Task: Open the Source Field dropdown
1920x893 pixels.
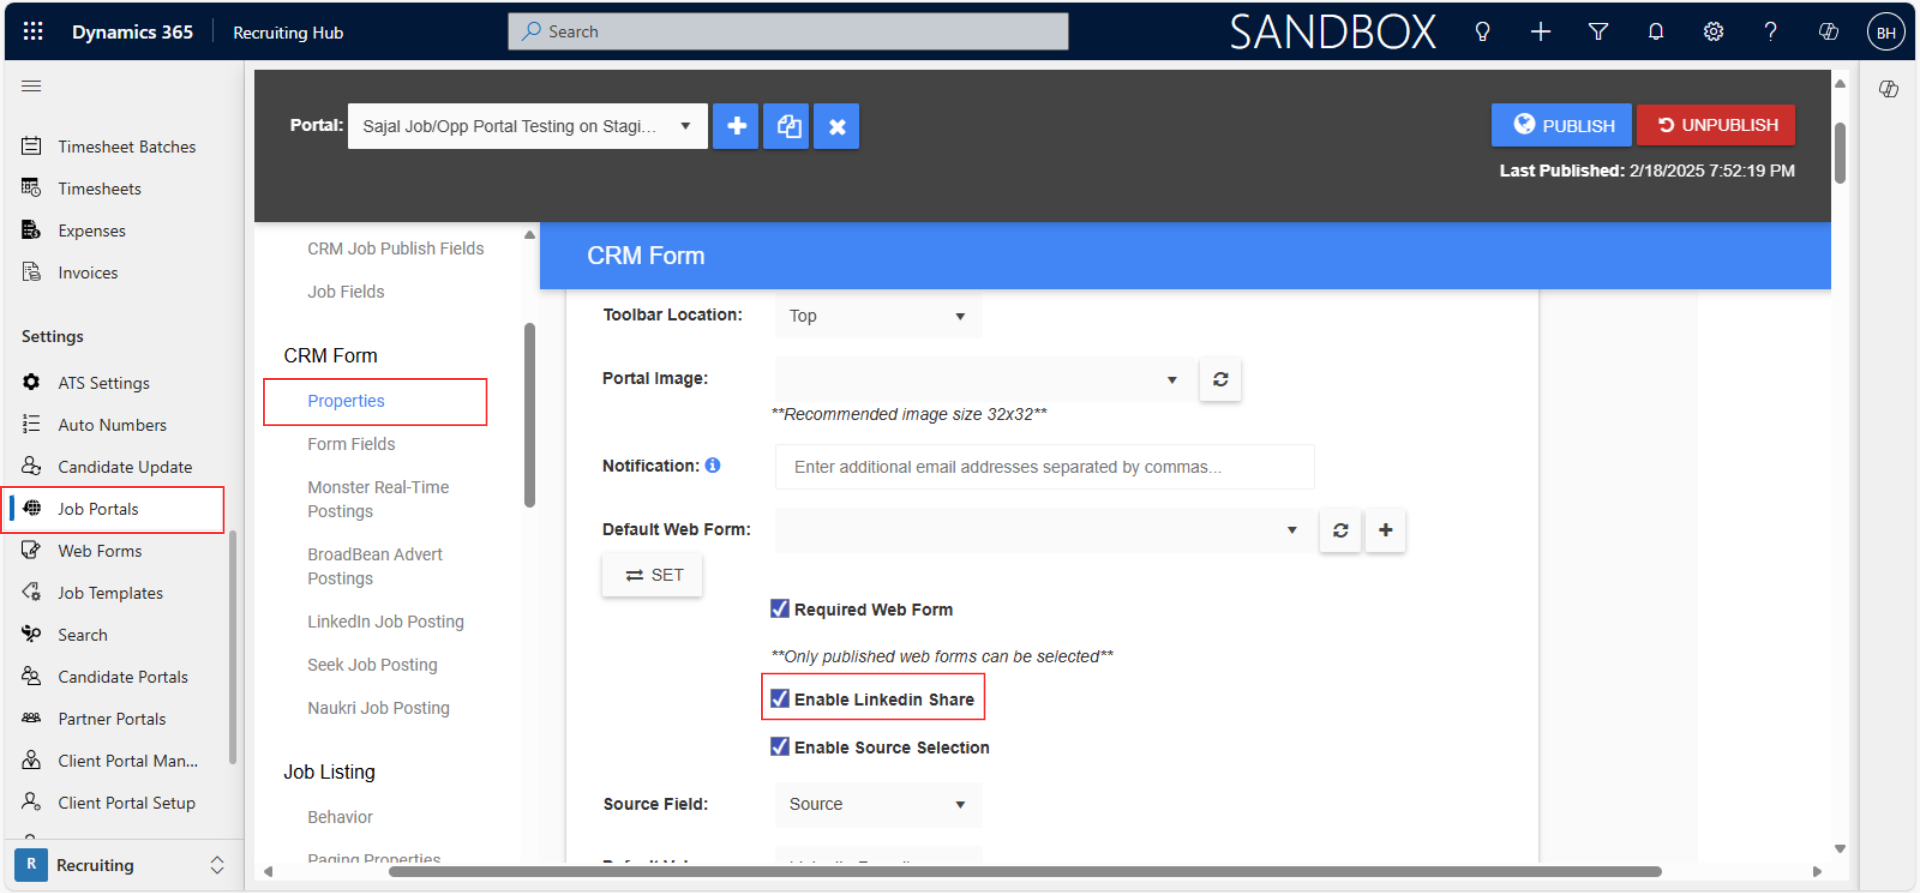Action: tap(878, 804)
